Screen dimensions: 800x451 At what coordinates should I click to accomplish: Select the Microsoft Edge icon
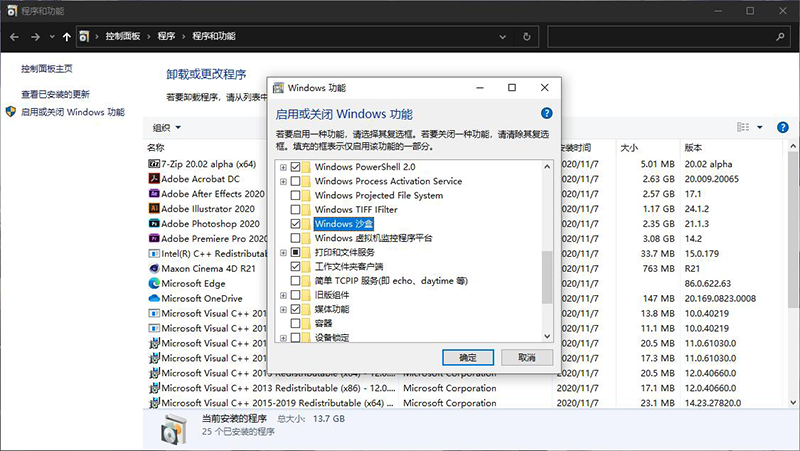point(154,283)
